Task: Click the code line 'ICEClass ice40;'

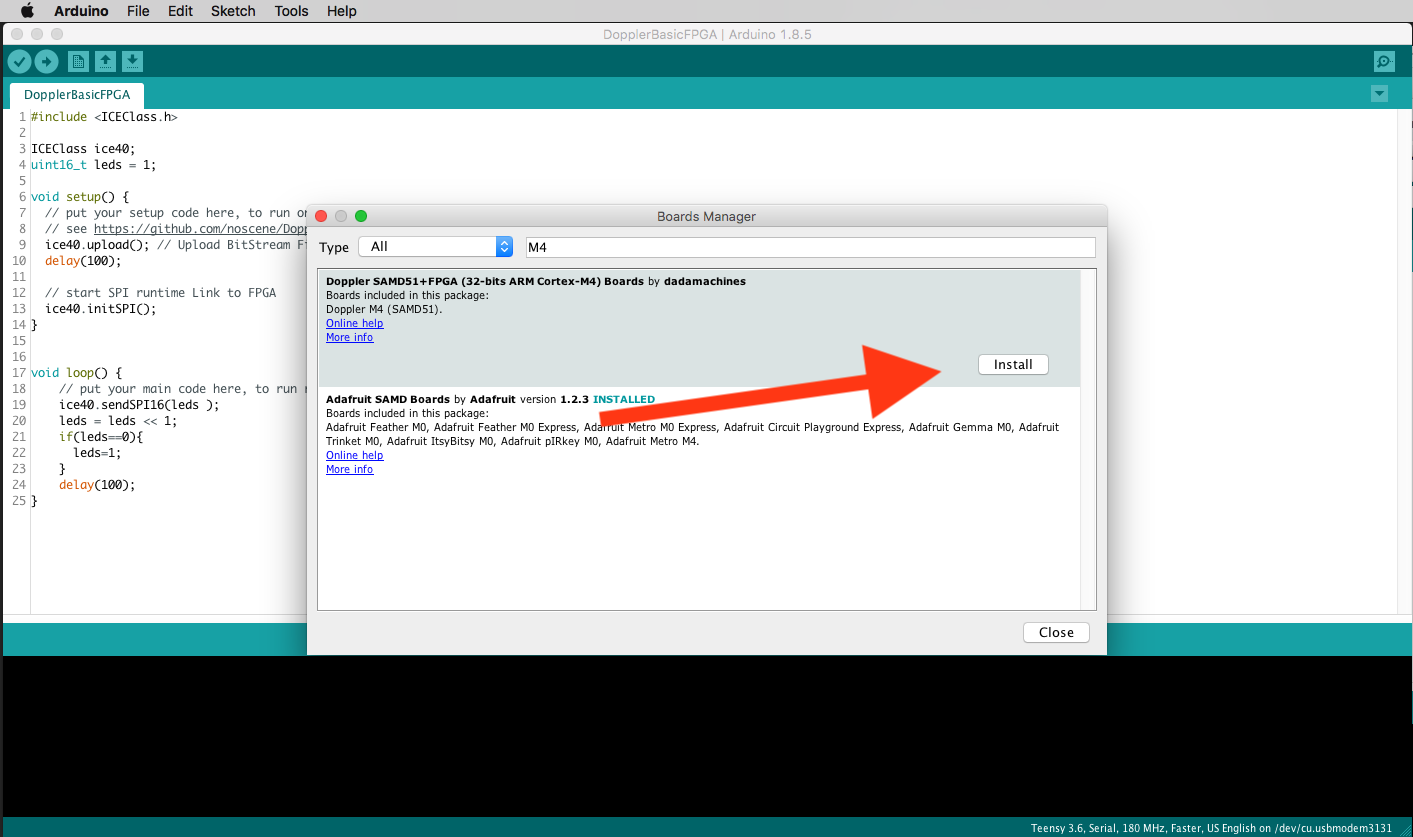Action: [x=83, y=149]
